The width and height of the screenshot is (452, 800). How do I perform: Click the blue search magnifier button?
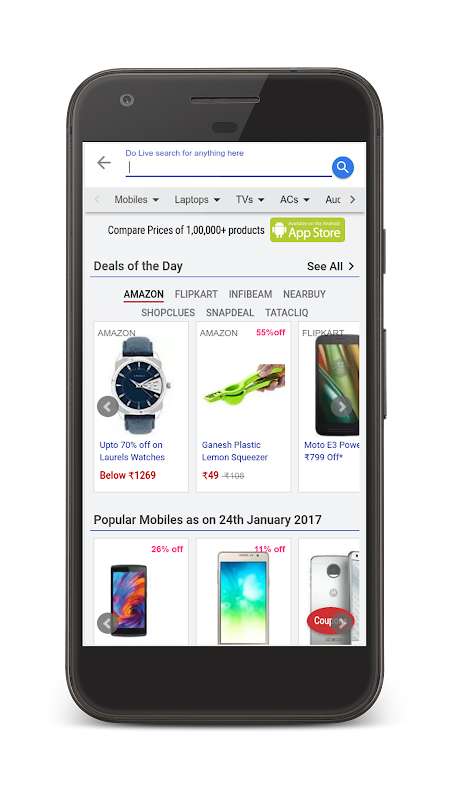coord(343,167)
